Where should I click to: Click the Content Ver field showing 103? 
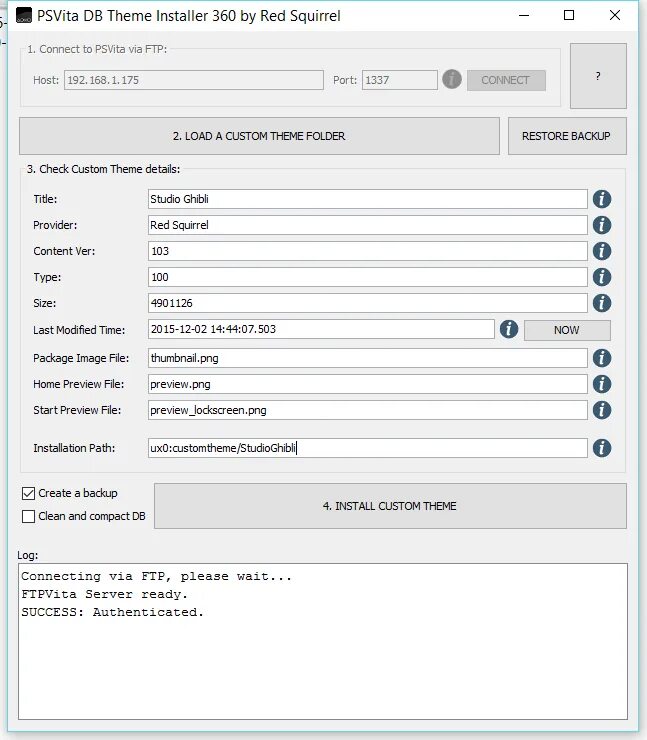[368, 251]
